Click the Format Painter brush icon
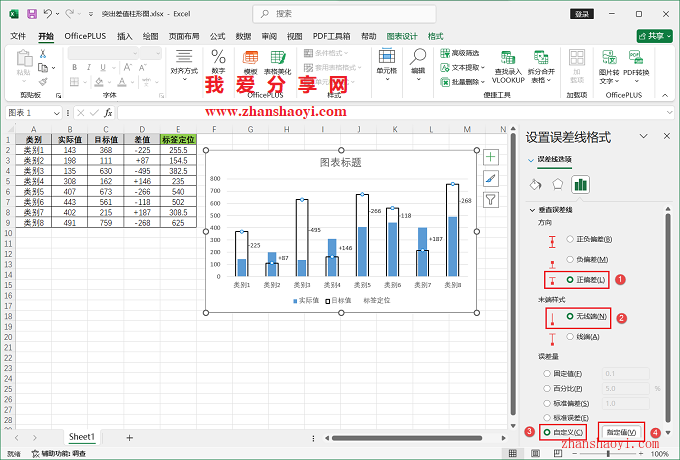The image size is (680, 460). [x=43, y=82]
